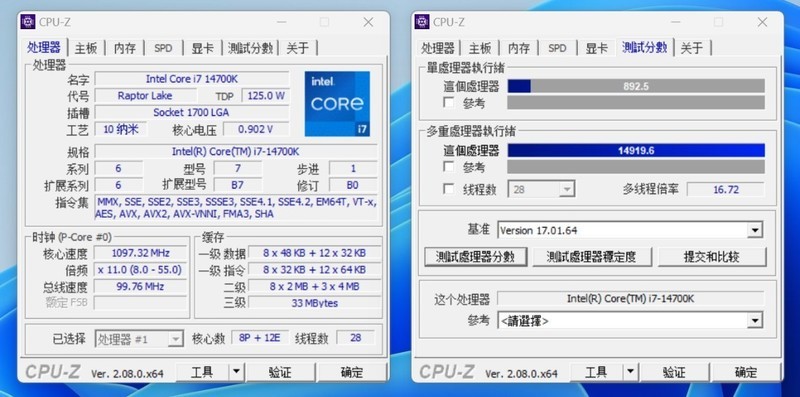Click the 核心数 8P + 12E value
The height and width of the screenshot is (397, 800).
point(260,338)
